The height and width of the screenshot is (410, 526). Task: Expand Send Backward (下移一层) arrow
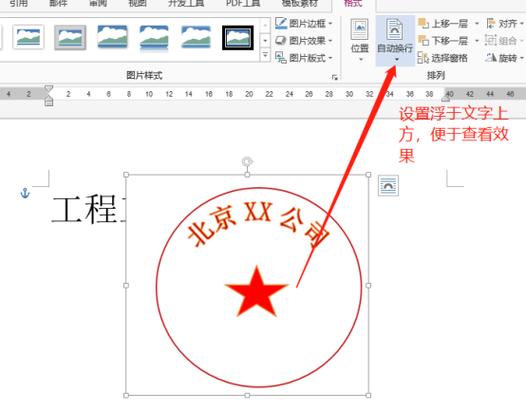click(x=477, y=41)
